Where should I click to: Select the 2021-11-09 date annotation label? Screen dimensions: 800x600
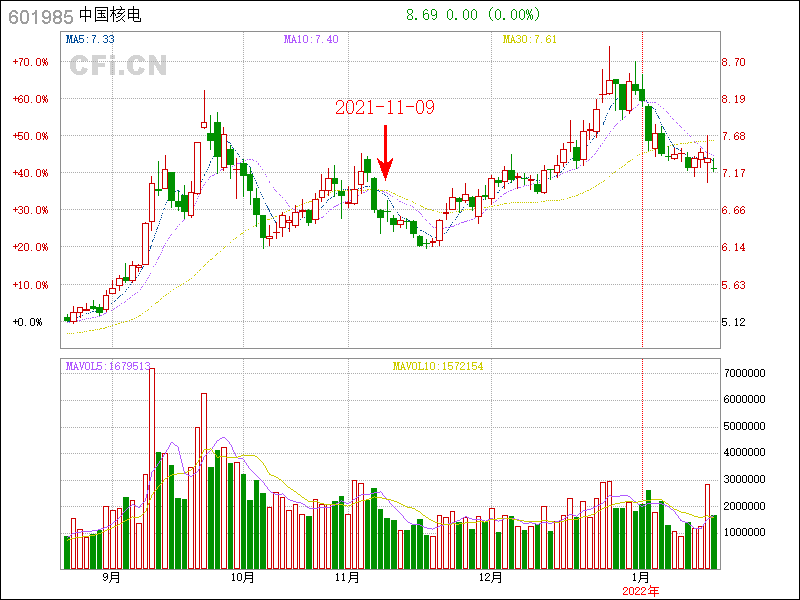click(x=385, y=107)
